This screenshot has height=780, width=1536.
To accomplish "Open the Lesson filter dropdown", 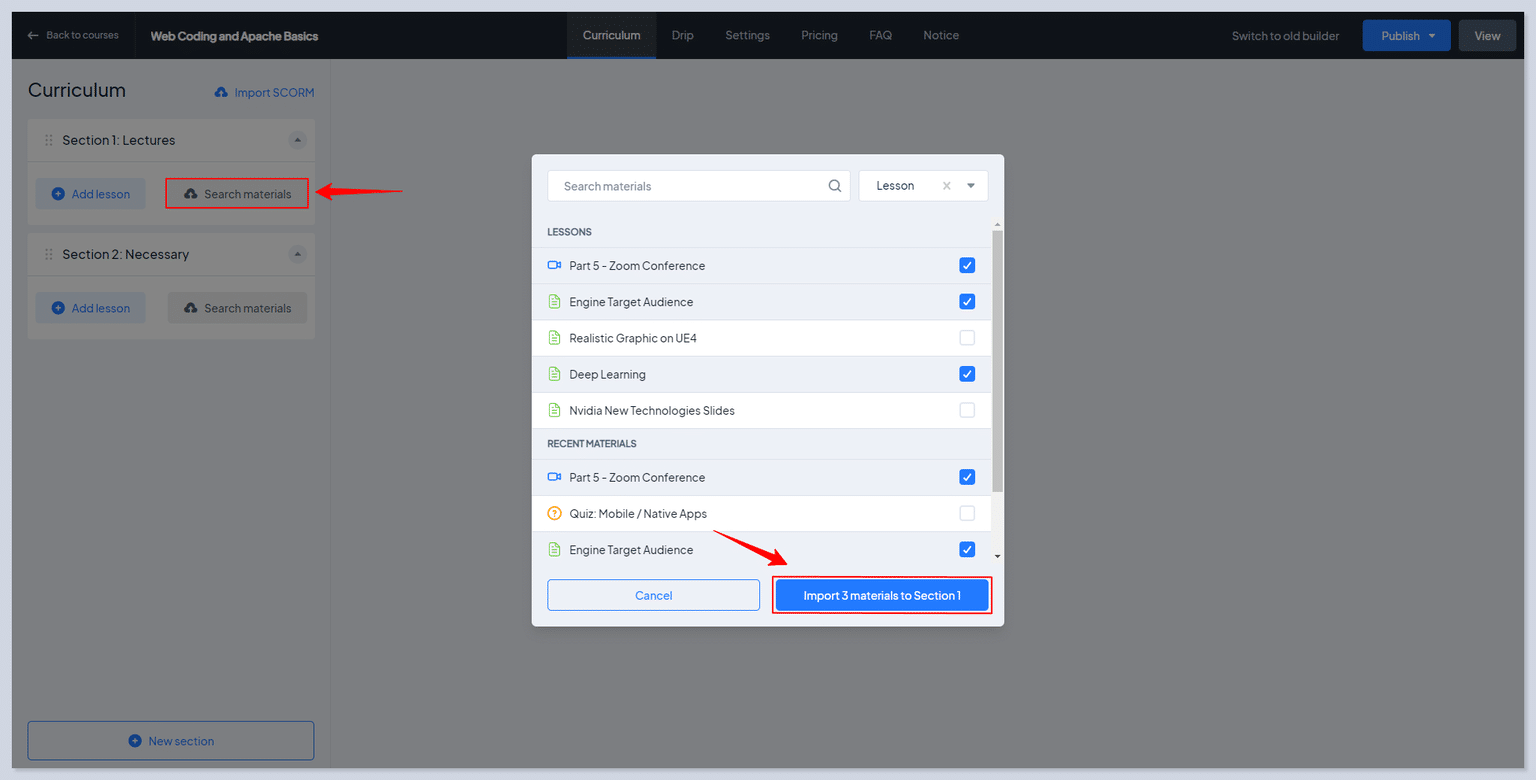I will click(968, 185).
